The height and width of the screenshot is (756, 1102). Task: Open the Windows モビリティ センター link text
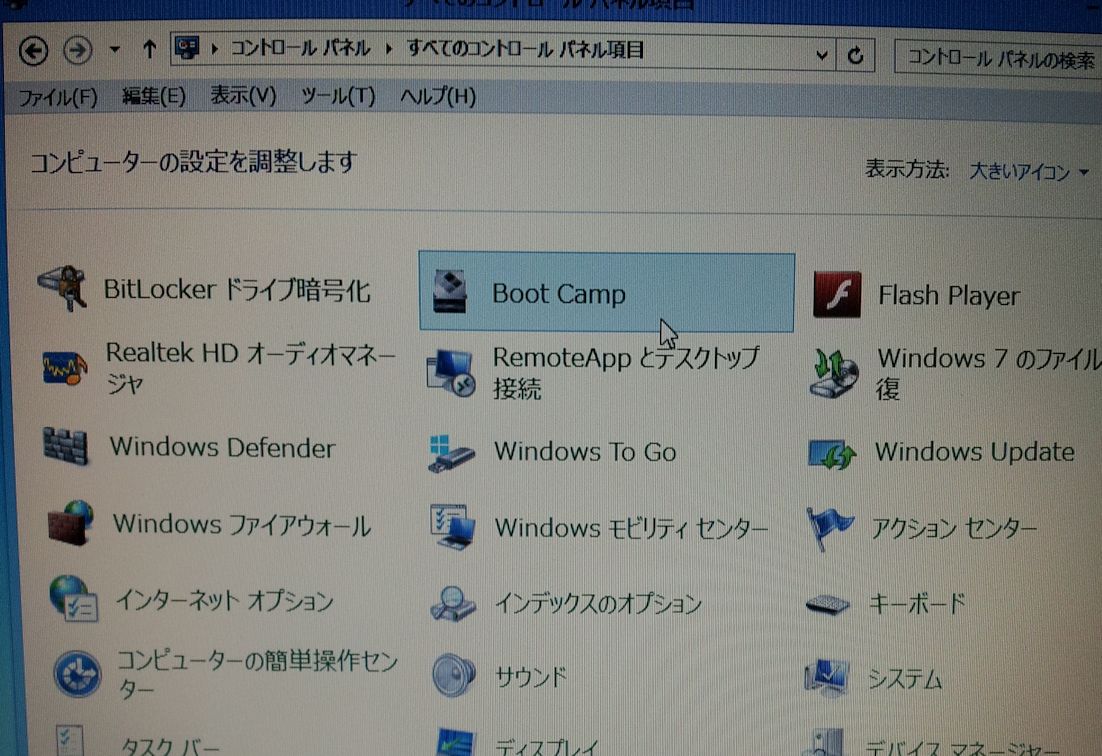coord(631,528)
